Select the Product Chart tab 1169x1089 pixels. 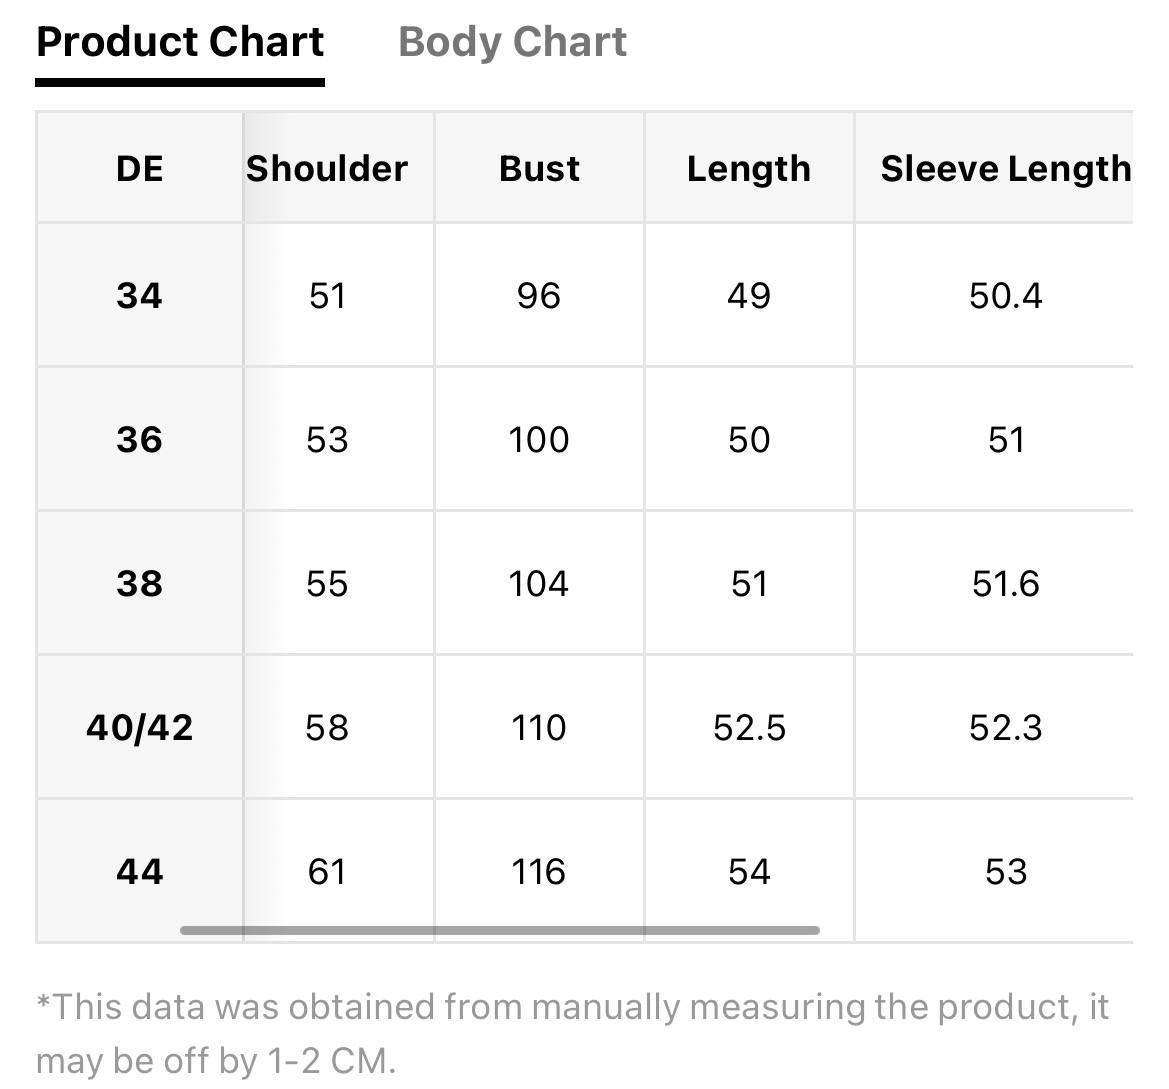(180, 42)
